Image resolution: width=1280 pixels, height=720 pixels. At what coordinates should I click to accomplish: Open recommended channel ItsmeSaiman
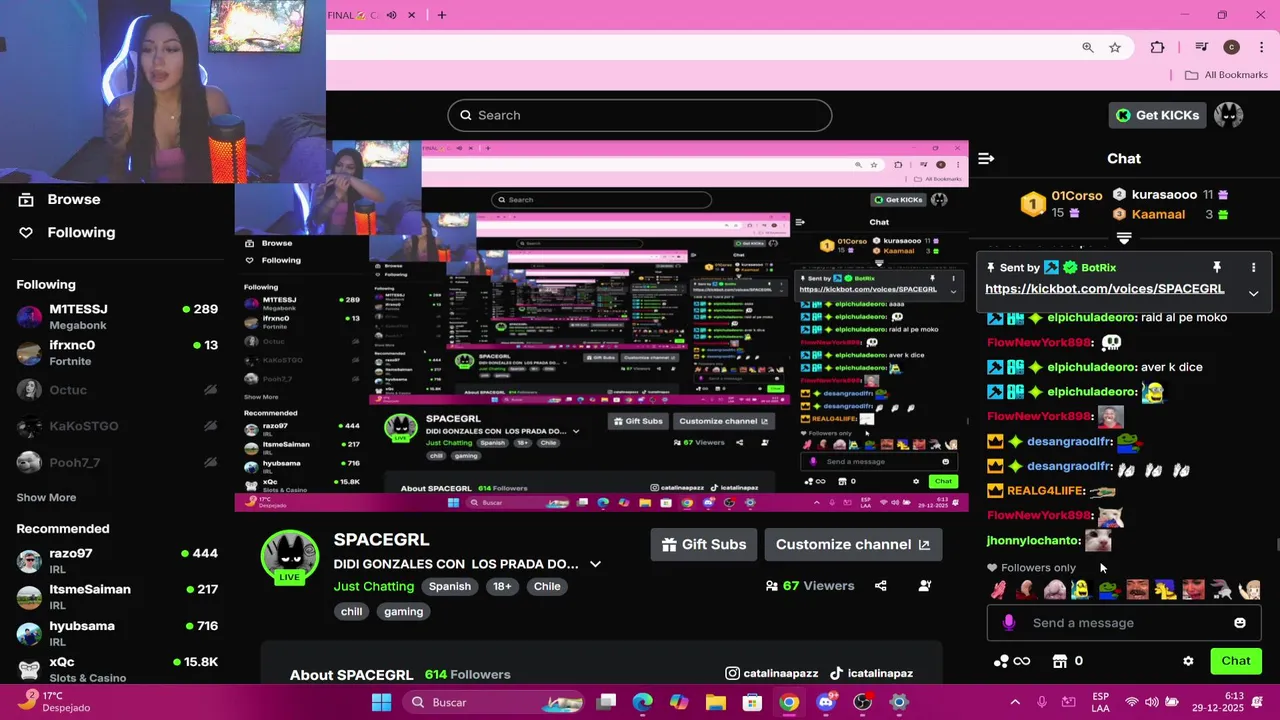click(117, 596)
